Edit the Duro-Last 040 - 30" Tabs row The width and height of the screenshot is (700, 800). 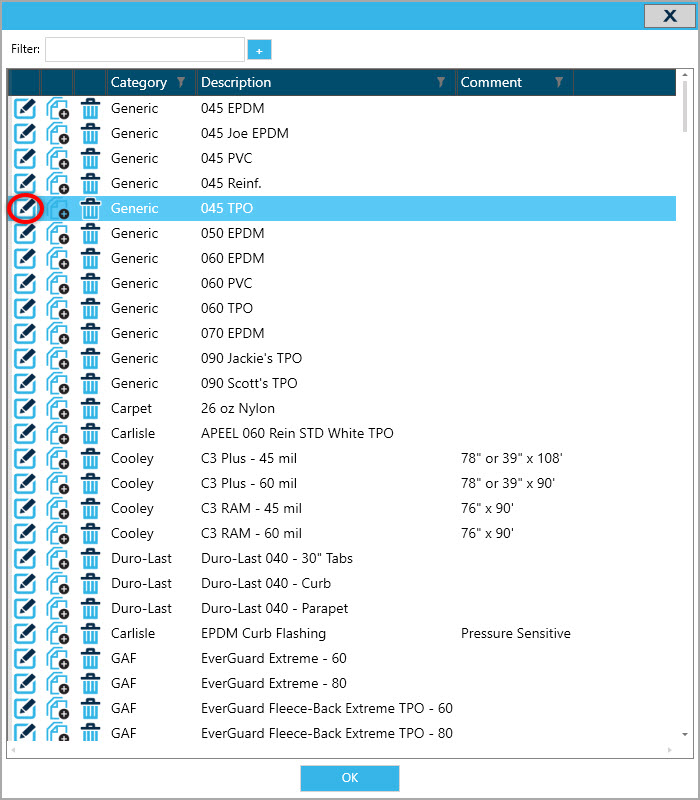[24, 558]
